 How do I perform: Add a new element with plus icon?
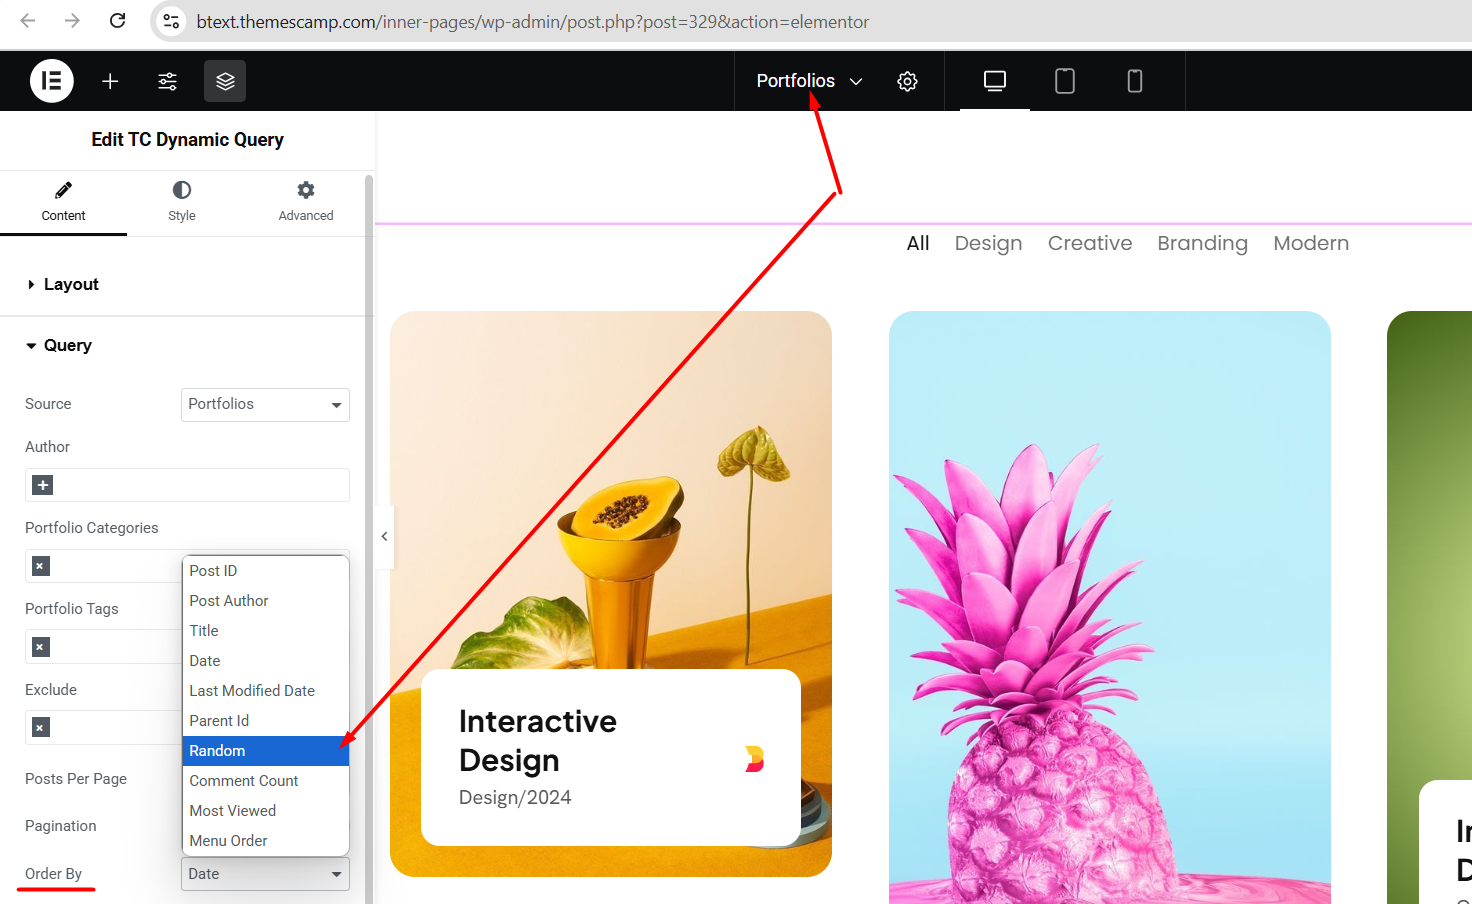[x=110, y=81]
